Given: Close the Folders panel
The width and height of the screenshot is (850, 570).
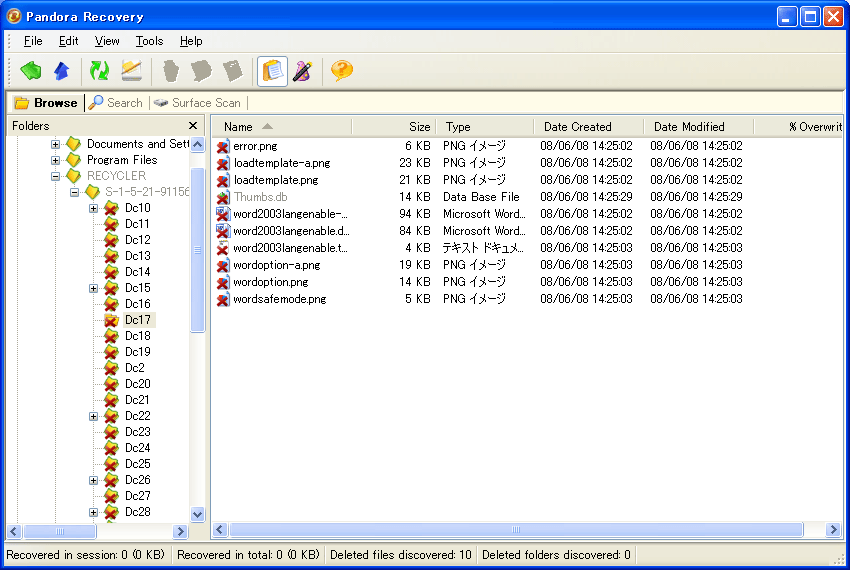Looking at the screenshot, I should [192, 126].
